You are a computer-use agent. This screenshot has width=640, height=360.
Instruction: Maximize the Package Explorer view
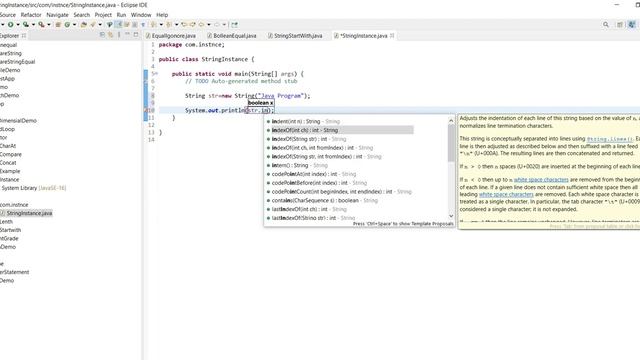pyautogui.click(x=136, y=35)
